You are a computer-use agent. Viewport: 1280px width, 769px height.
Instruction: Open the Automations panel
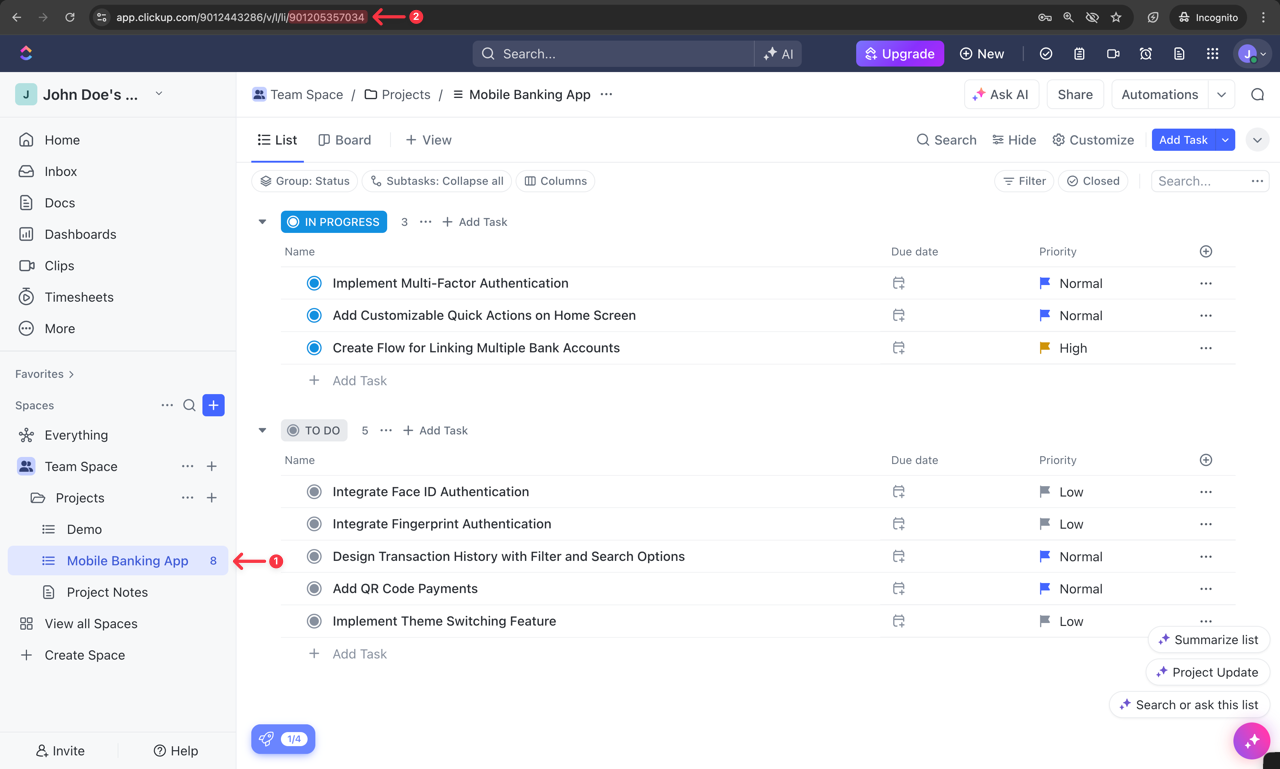point(1159,94)
